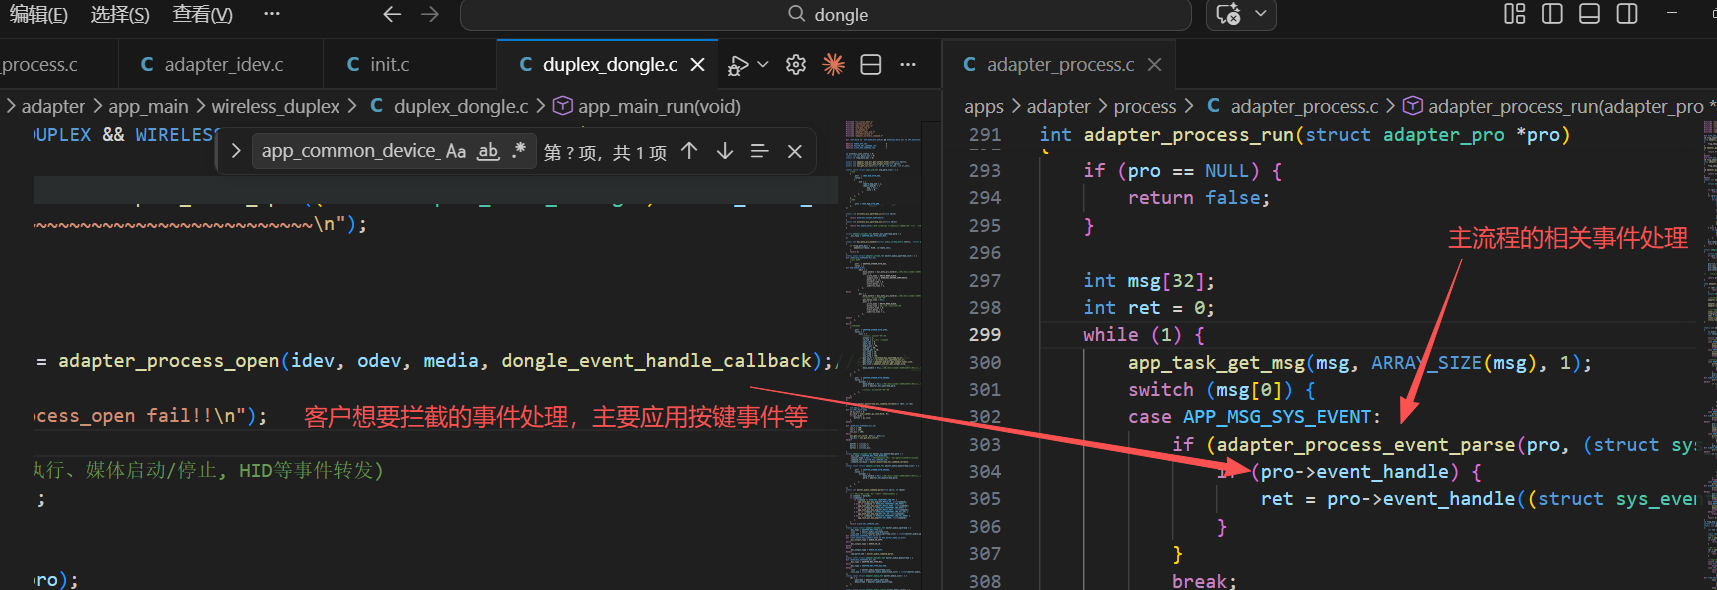Start run or debug from editor toolbar
Viewport: 1717px width, 590px height.
[x=738, y=65]
